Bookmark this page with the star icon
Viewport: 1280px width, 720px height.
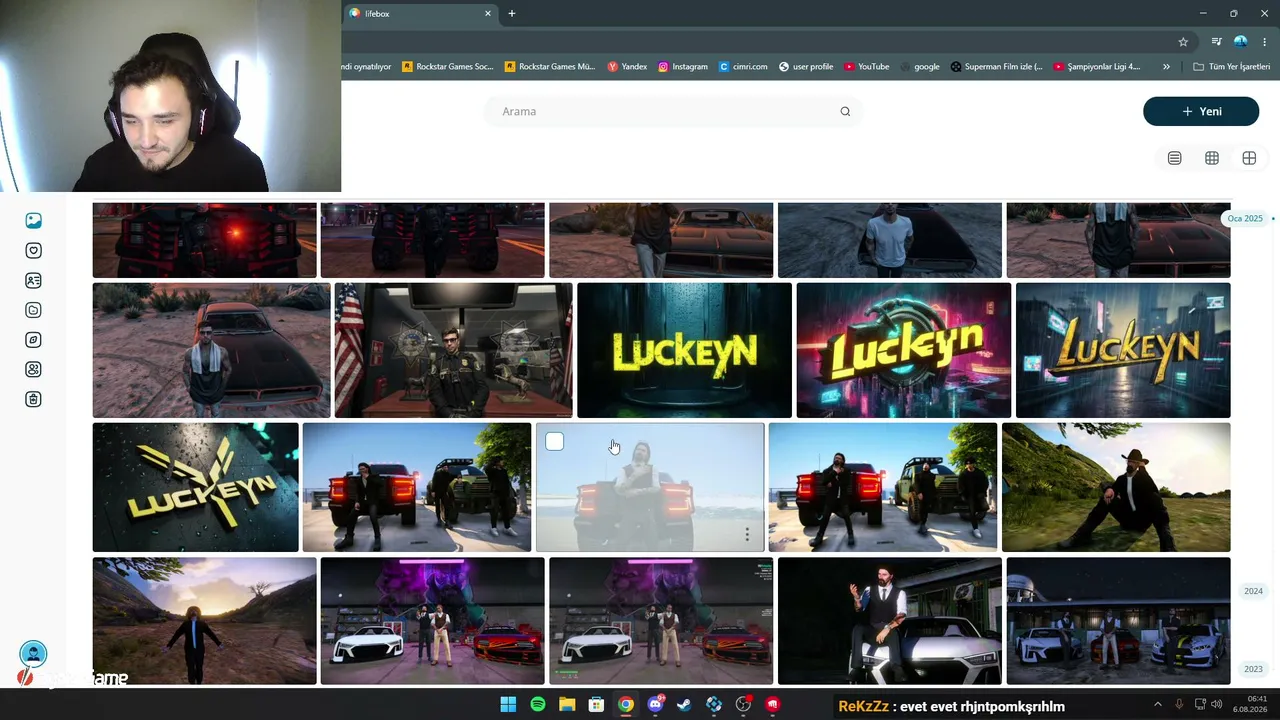coord(1183,42)
